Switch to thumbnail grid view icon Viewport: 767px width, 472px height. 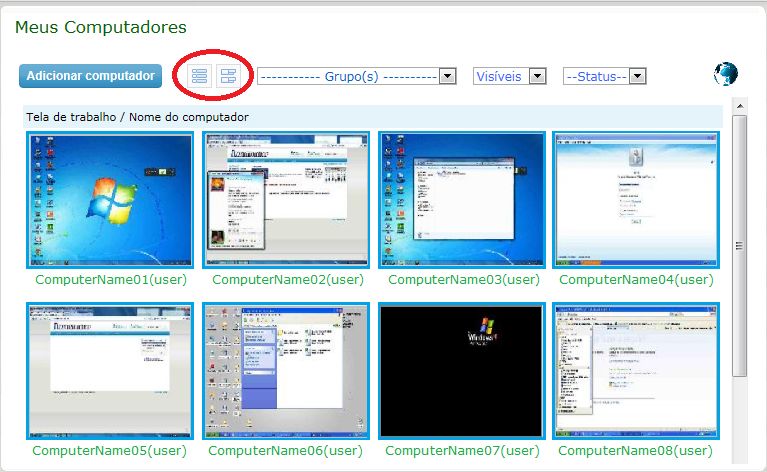[228, 76]
